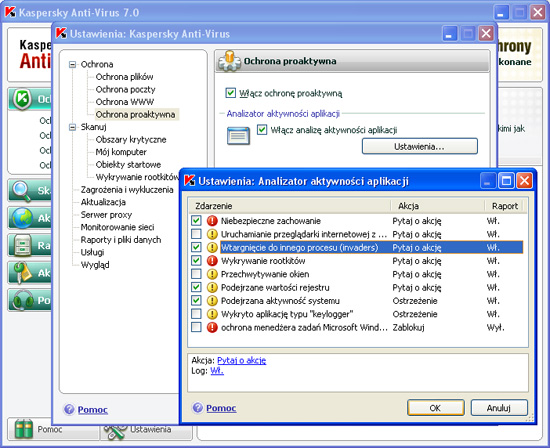Toggle Włącz ochronę proaktywną checkbox
Screen dimensions: 550x448
[230, 93]
